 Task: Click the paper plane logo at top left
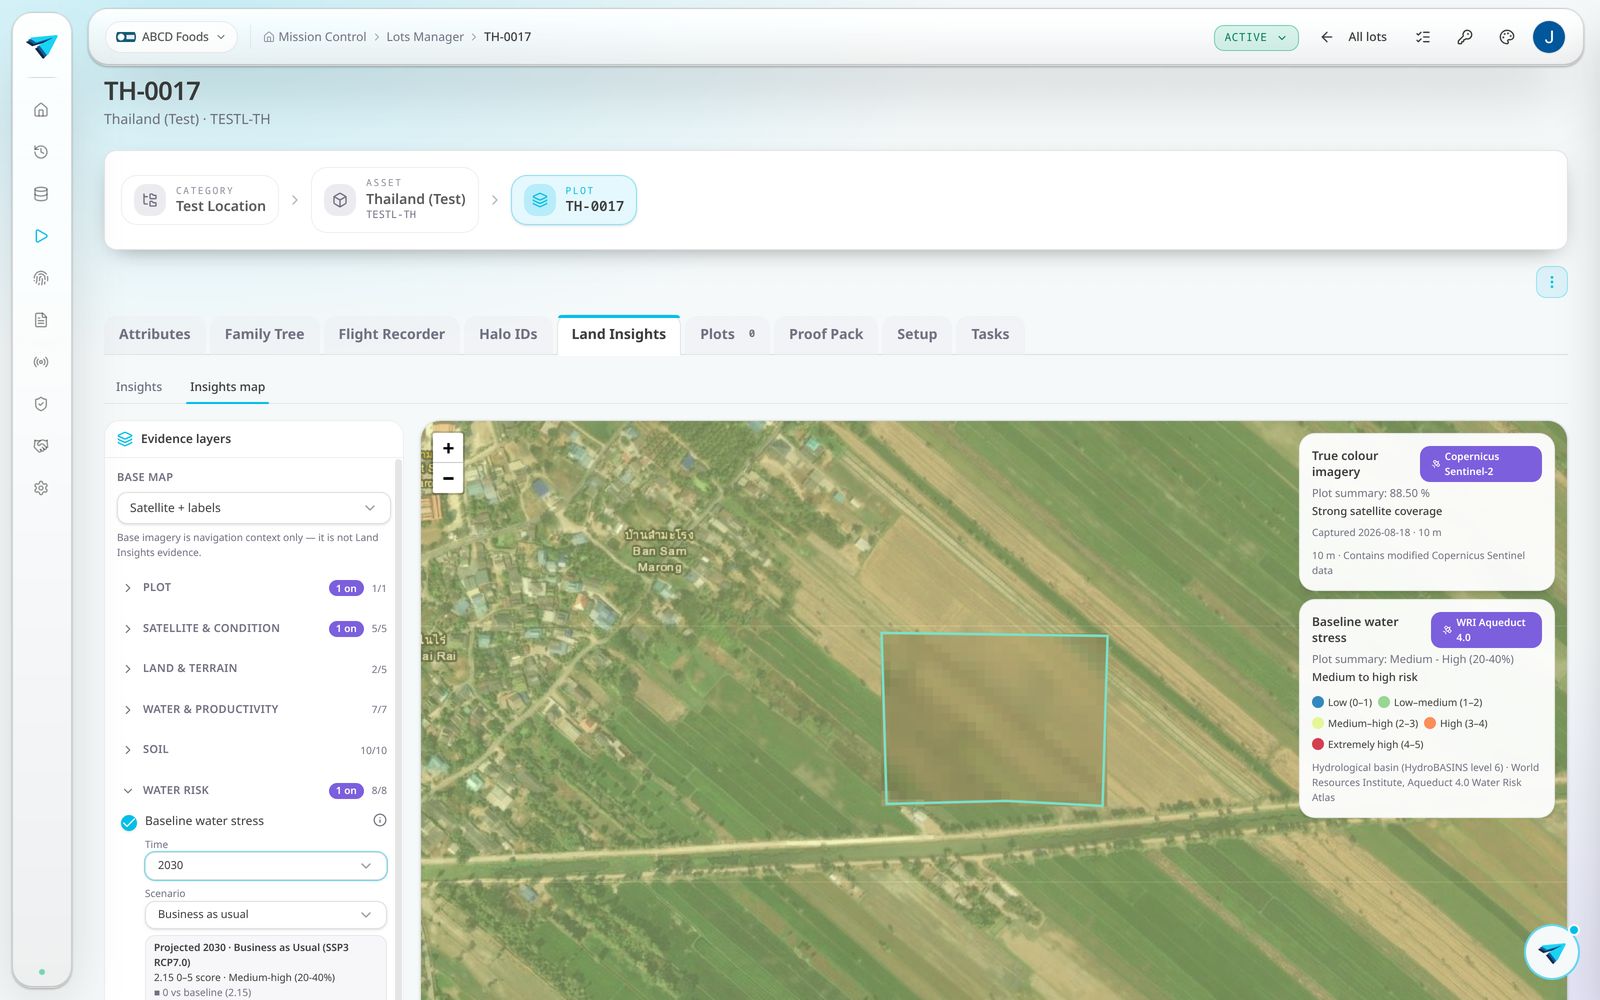(42, 46)
